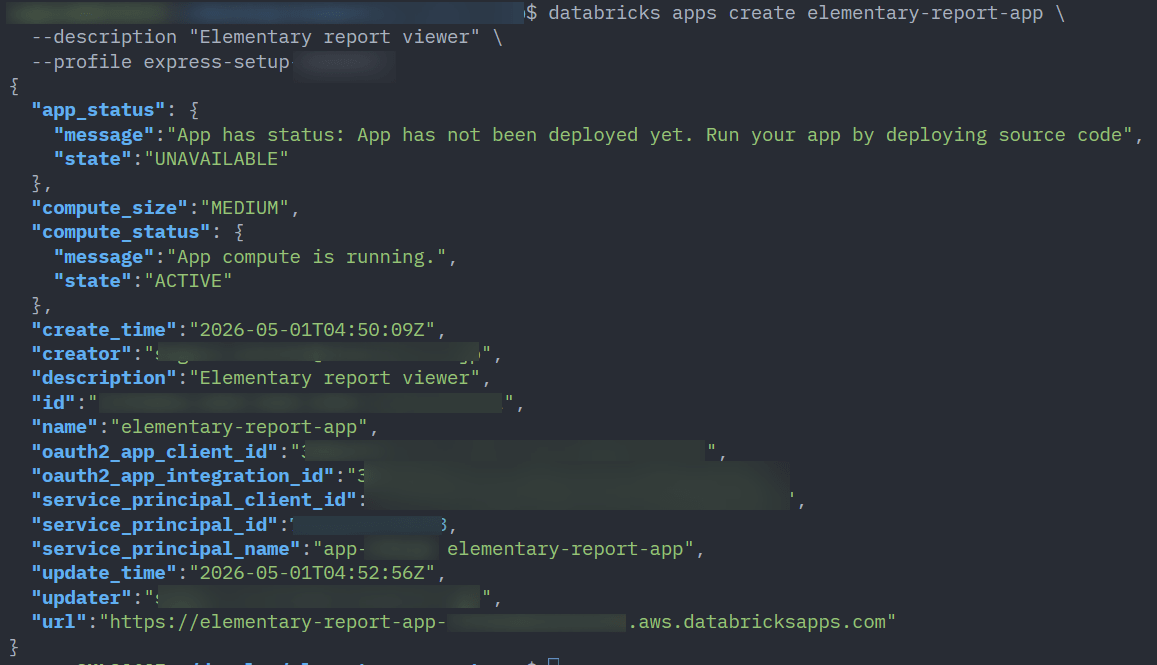The height and width of the screenshot is (665, 1157).
Task: Select the name value "elementary-report-app"
Action: (x=238, y=427)
